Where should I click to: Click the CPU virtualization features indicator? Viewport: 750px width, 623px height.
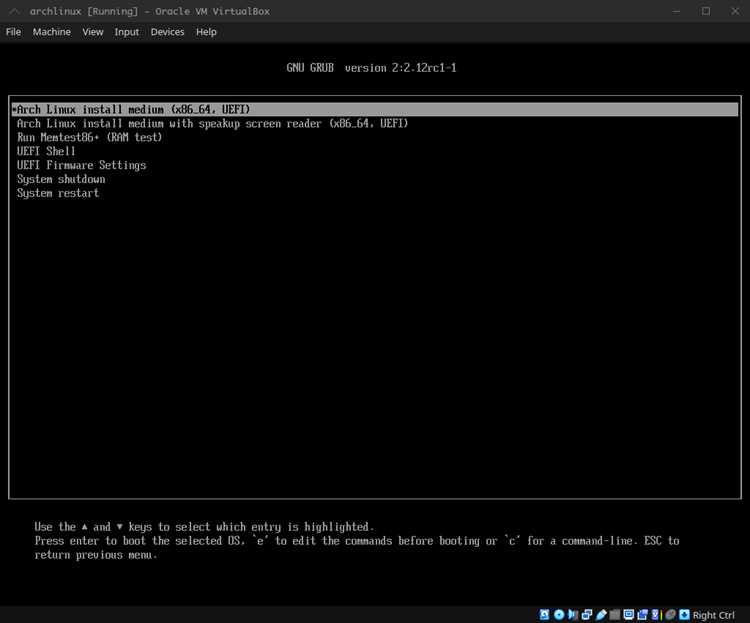click(x=656, y=614)
